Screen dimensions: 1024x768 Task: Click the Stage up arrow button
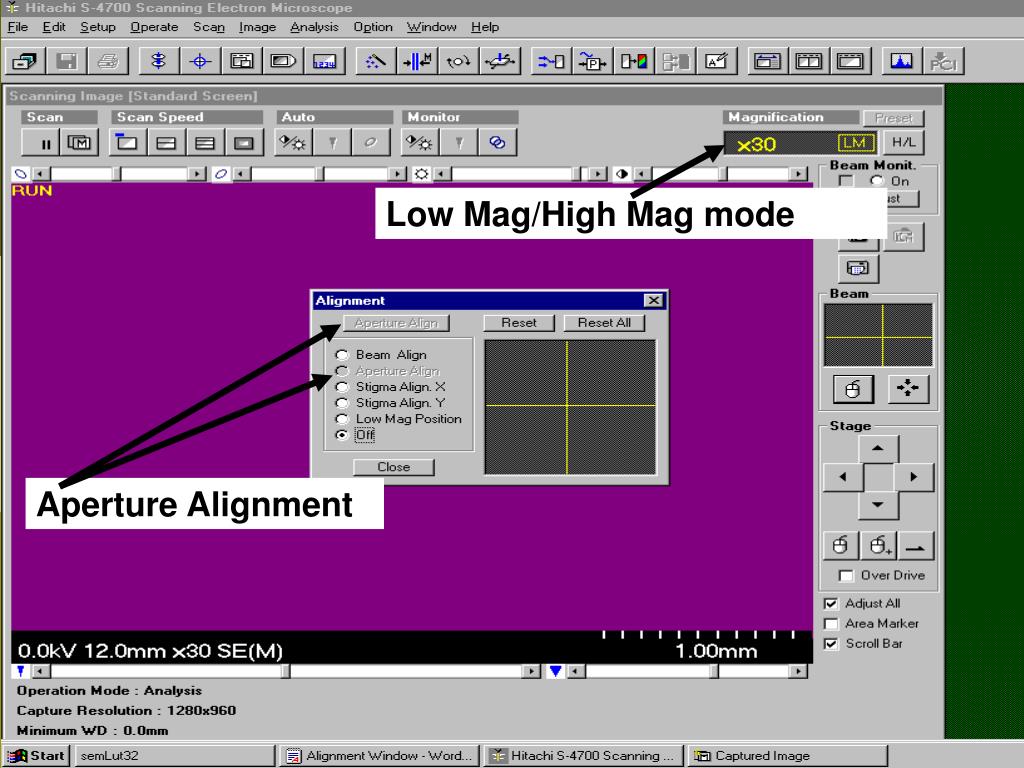tap(878, 449)
